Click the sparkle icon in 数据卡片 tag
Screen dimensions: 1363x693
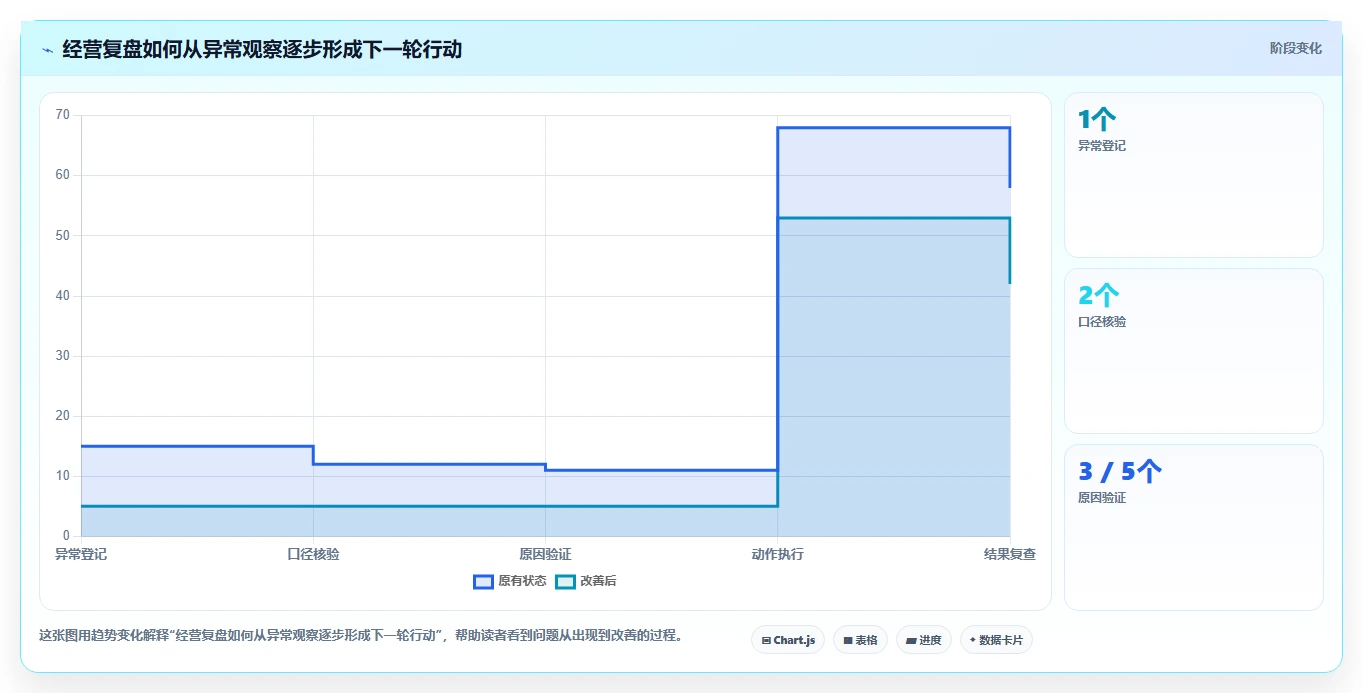click(973, 640)
